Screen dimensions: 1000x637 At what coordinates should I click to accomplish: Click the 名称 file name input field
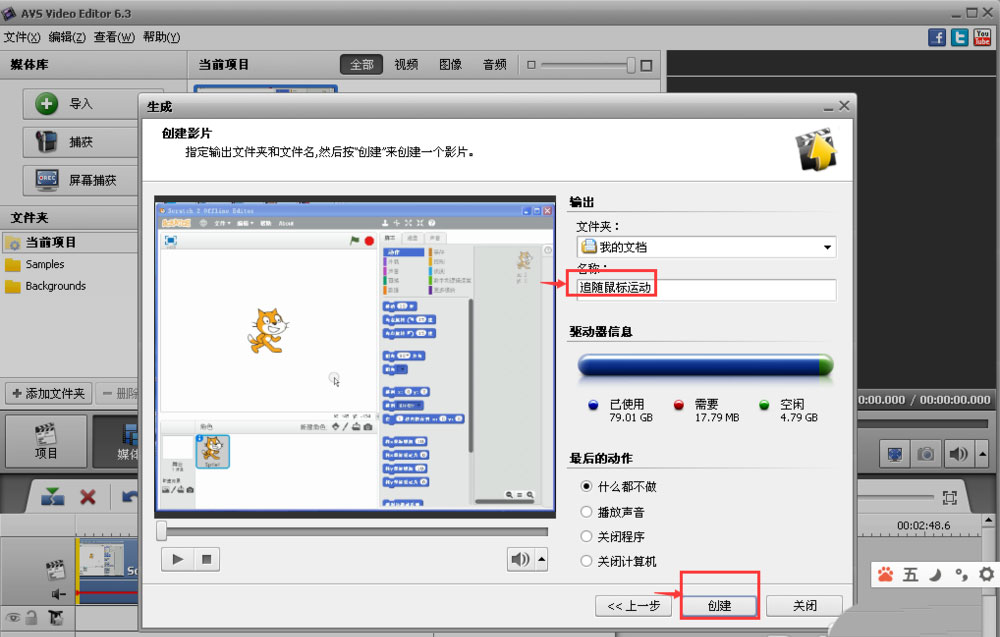pyautogui.click(x=707, y=288)
